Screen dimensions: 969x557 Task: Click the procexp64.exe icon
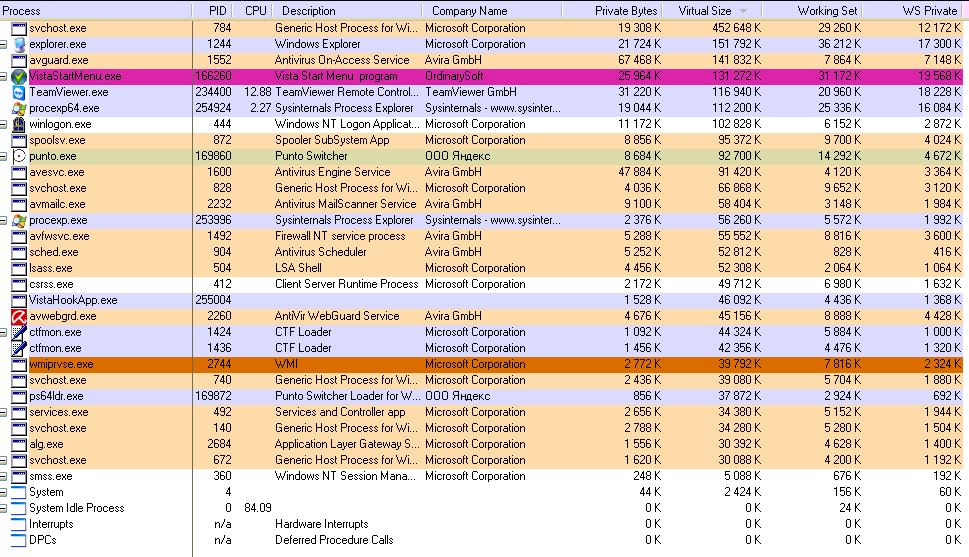[x=19, y=108]
